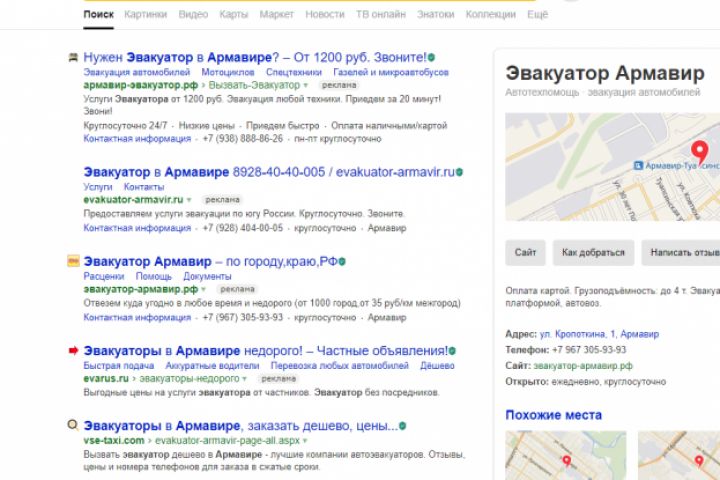Viewport: 720px width, 480px height.
Task: Select the 'Поиск' tab
Action: coord(98,15)
